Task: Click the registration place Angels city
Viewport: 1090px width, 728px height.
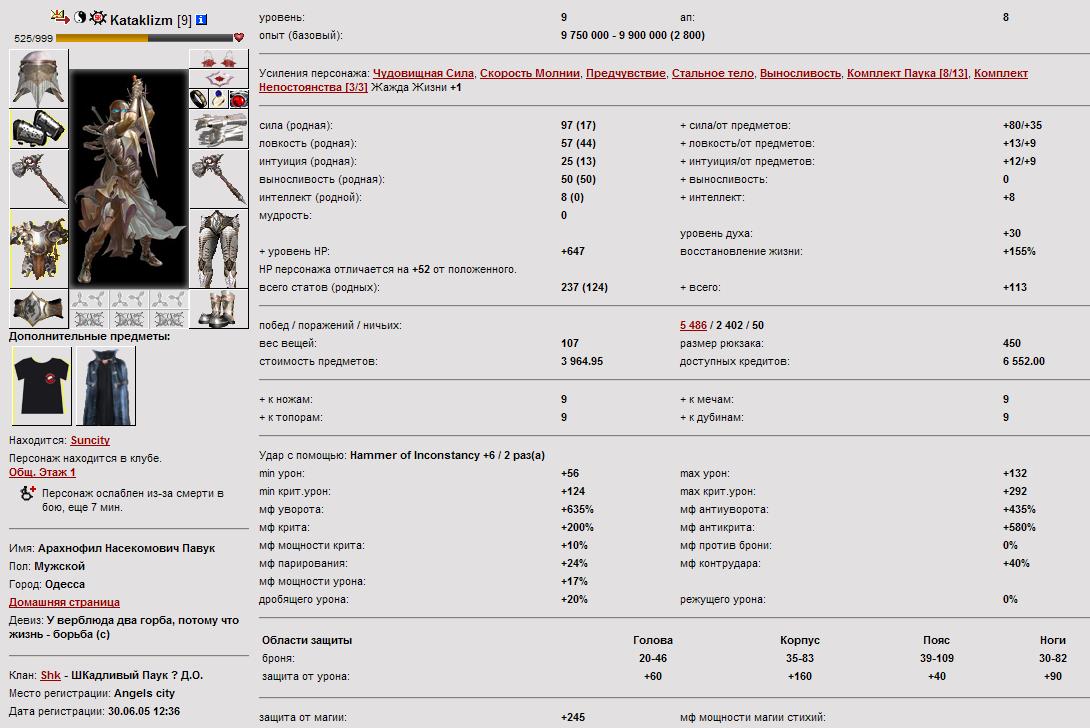Action: [145, 693]
